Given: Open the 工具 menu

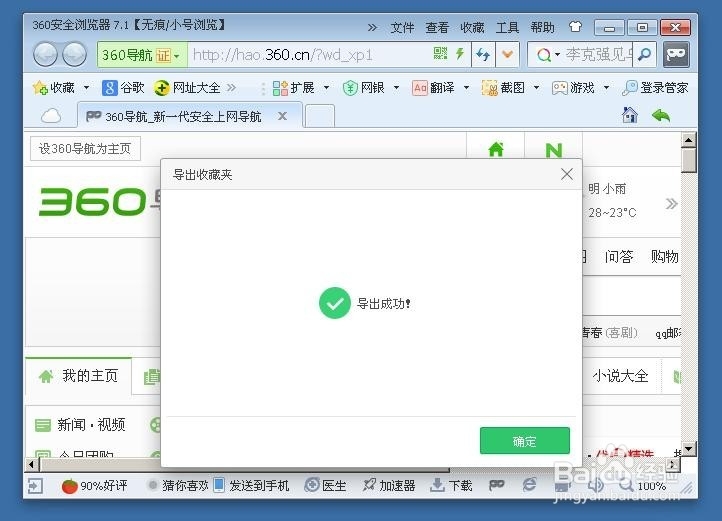Looking at the screenshot, I should tap(507, 28).
